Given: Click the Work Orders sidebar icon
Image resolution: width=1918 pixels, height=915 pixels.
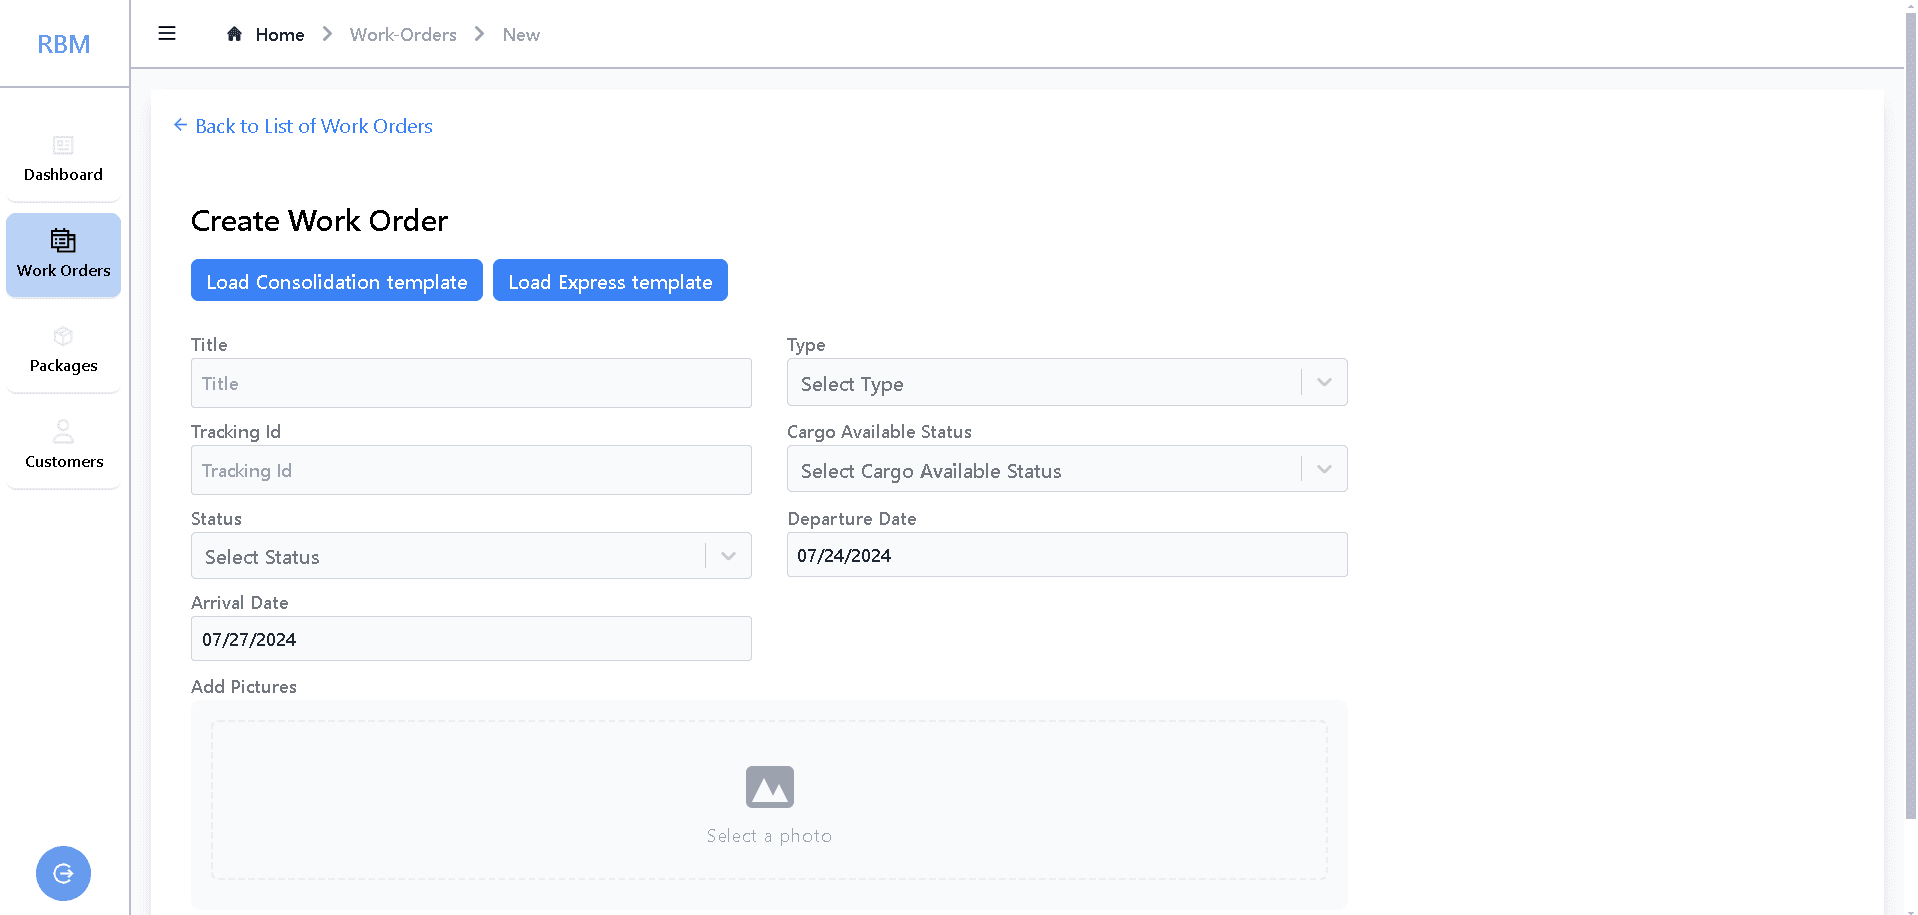Looking at the screenshot, I should (63, 240).
